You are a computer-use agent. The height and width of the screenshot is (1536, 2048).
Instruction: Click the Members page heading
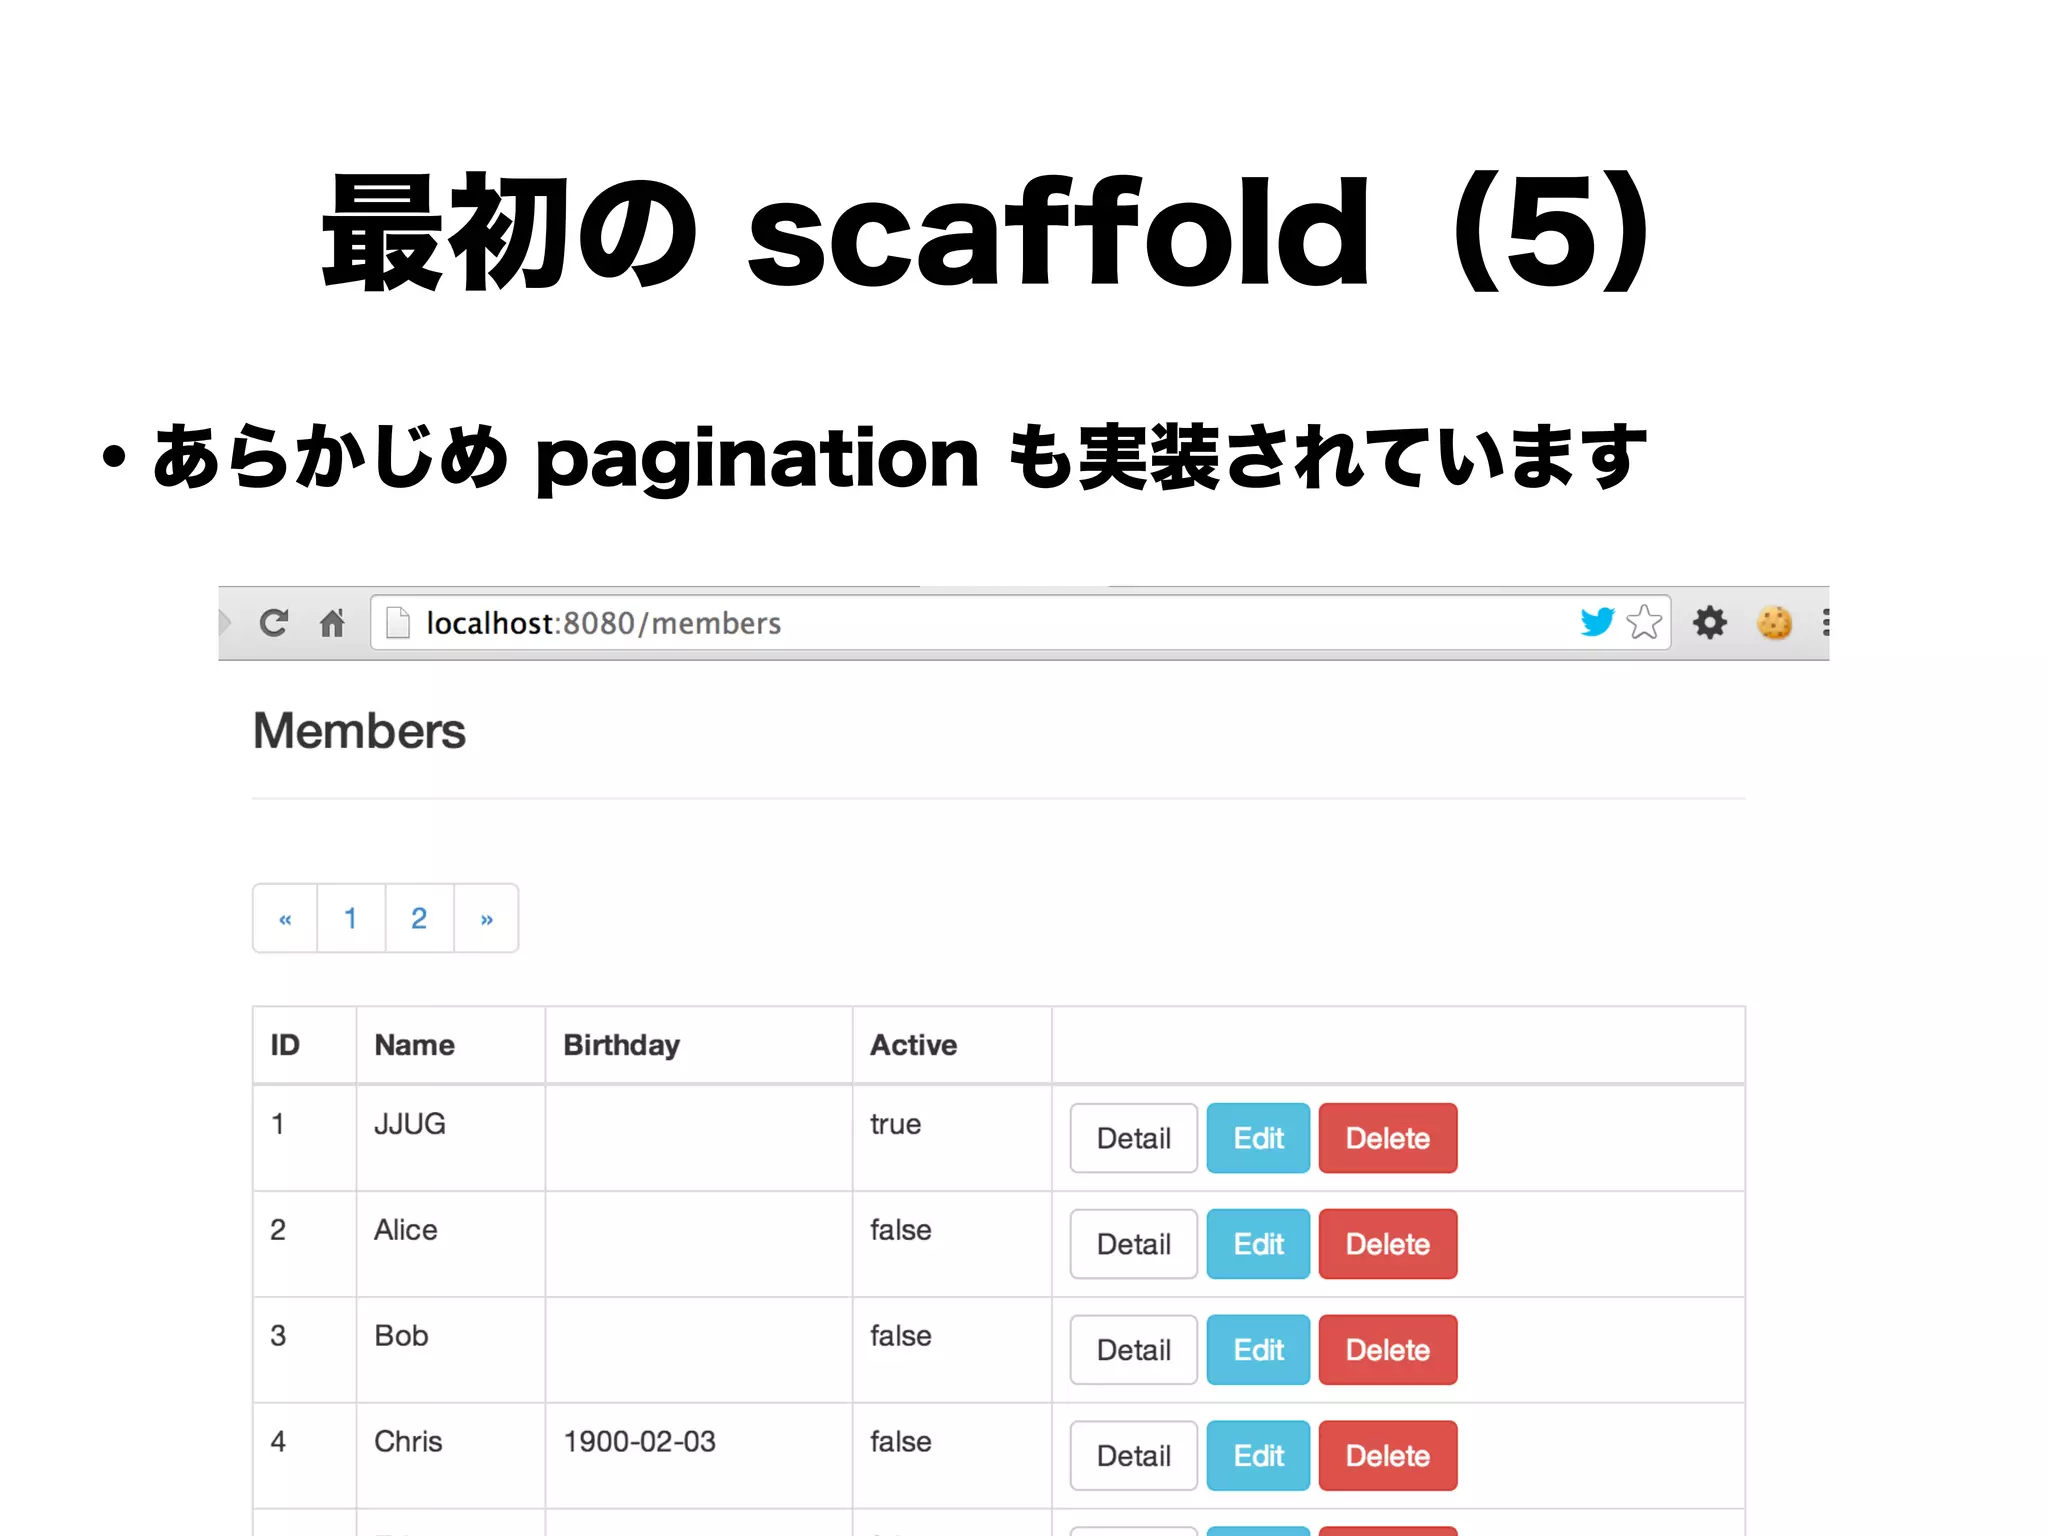359,730
